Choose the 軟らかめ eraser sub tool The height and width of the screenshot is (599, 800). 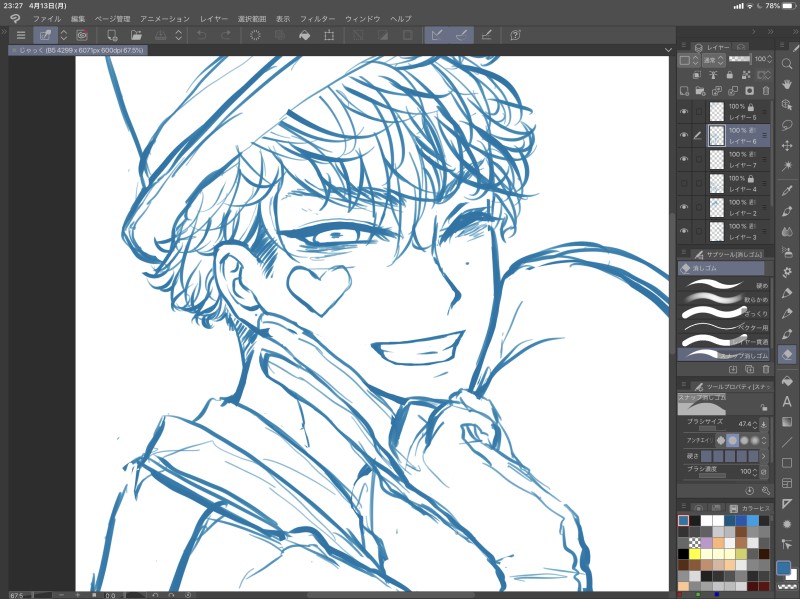(x=724, y=298)
